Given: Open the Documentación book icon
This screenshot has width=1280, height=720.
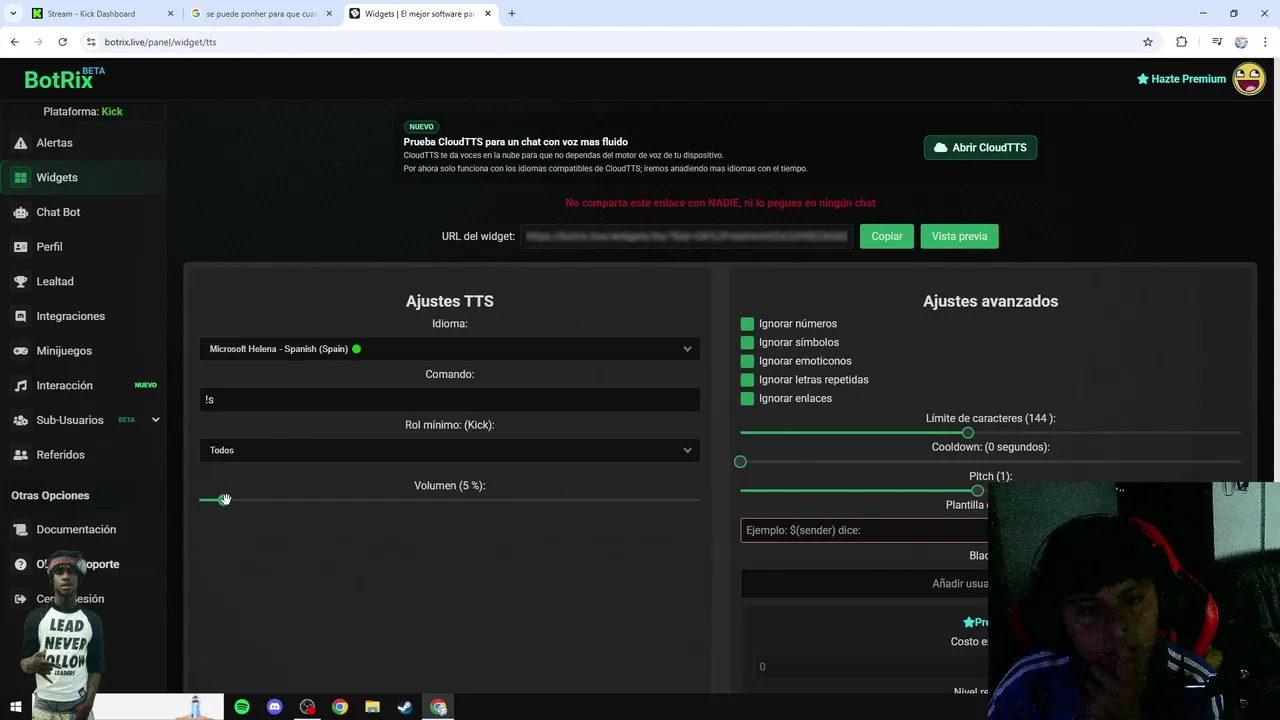Looking at the screenshot, I should point(20,530).
